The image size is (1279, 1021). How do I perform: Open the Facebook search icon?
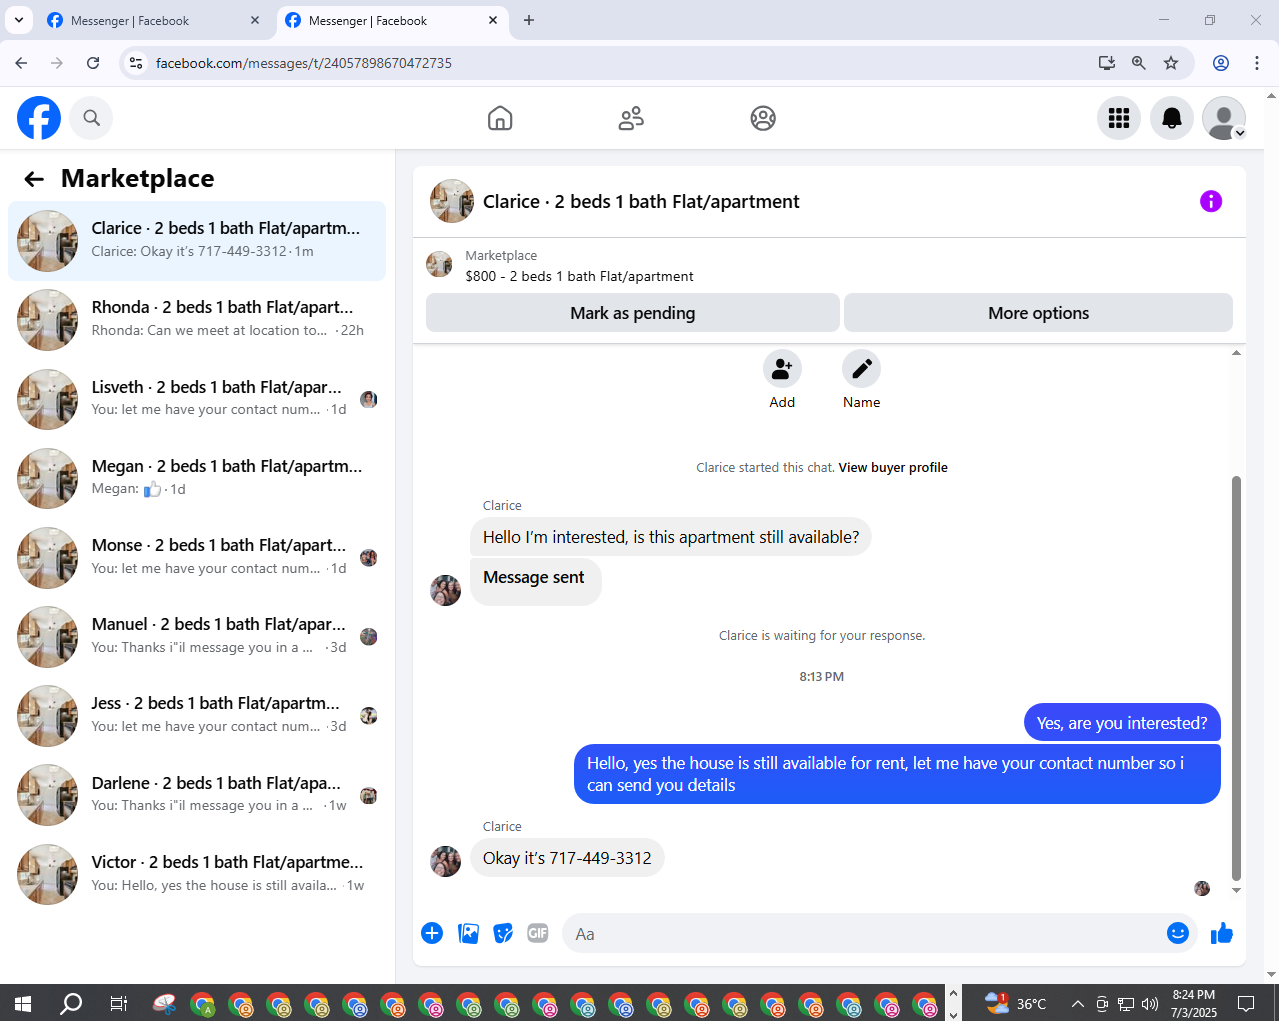point(91,118)
